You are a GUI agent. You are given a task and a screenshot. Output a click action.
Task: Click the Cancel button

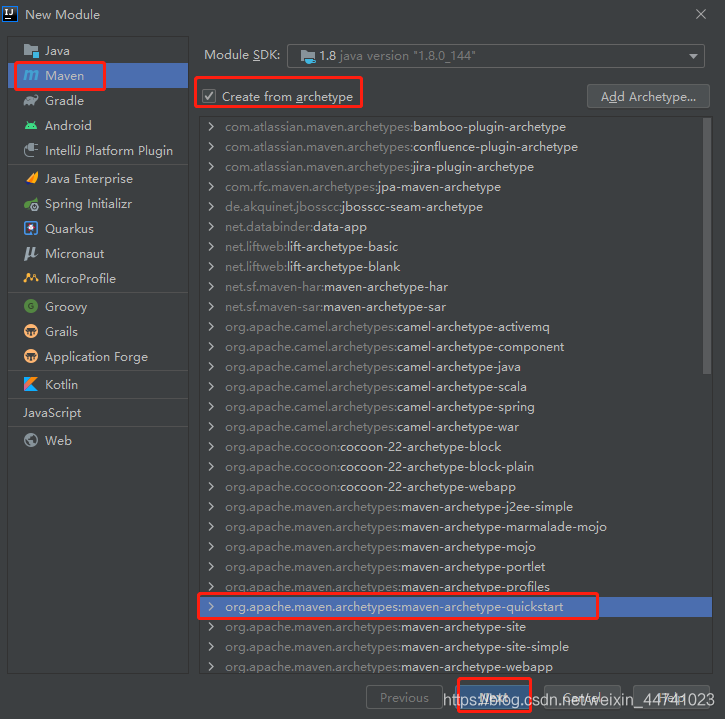coord(582,697)
